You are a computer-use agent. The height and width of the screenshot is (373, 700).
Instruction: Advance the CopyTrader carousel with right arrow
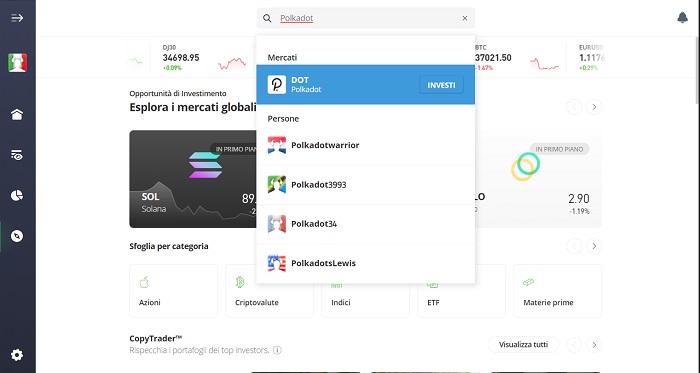594,345
